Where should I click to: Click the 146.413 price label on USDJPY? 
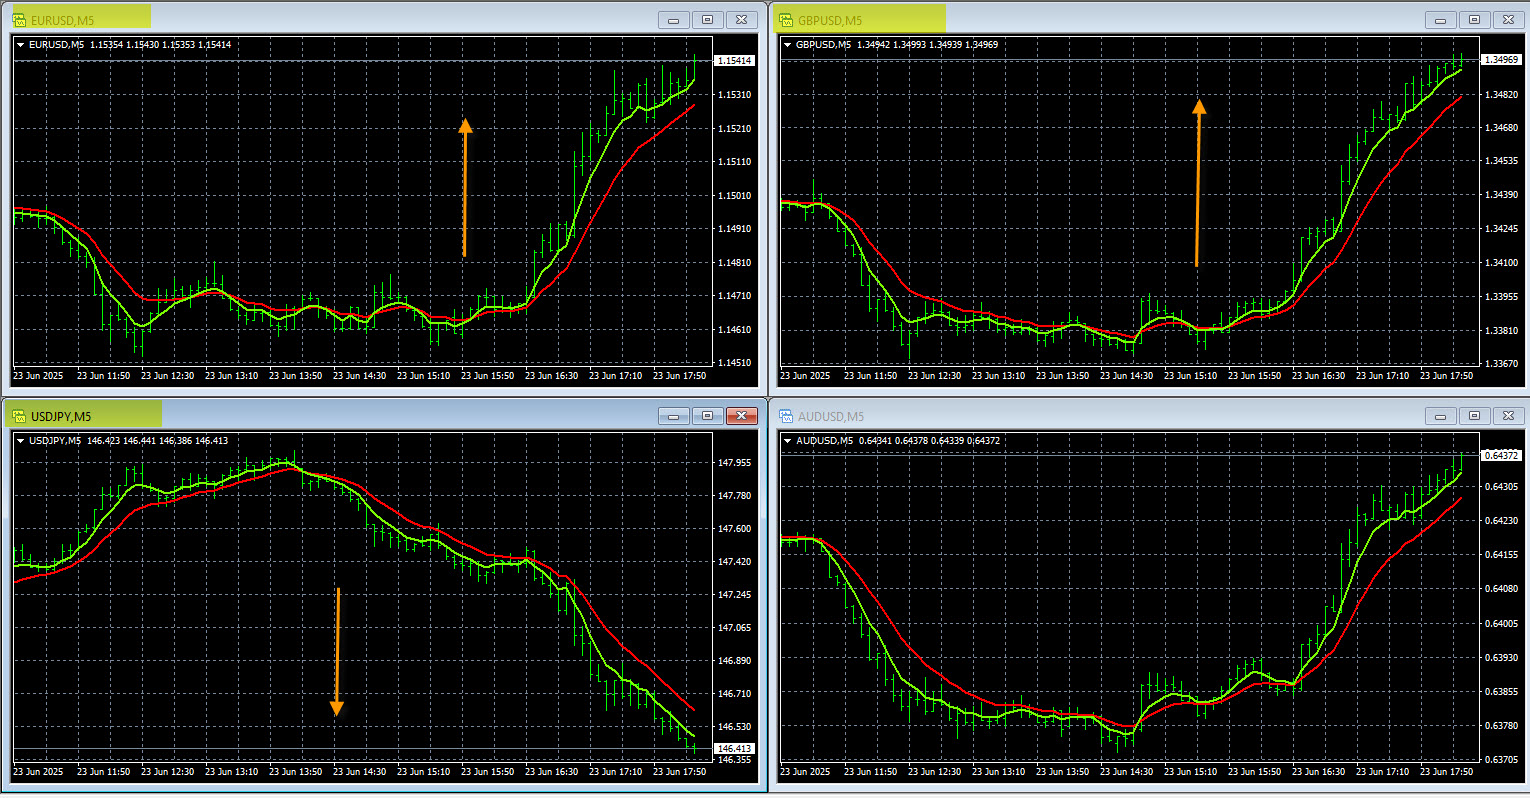(x=735, y=749)
